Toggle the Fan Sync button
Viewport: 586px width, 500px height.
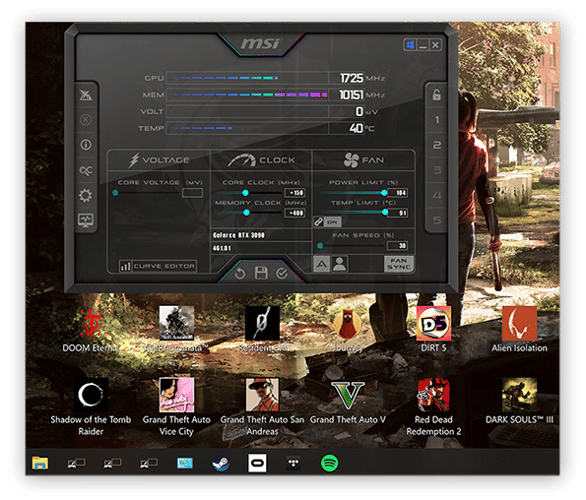coord(399,264)
